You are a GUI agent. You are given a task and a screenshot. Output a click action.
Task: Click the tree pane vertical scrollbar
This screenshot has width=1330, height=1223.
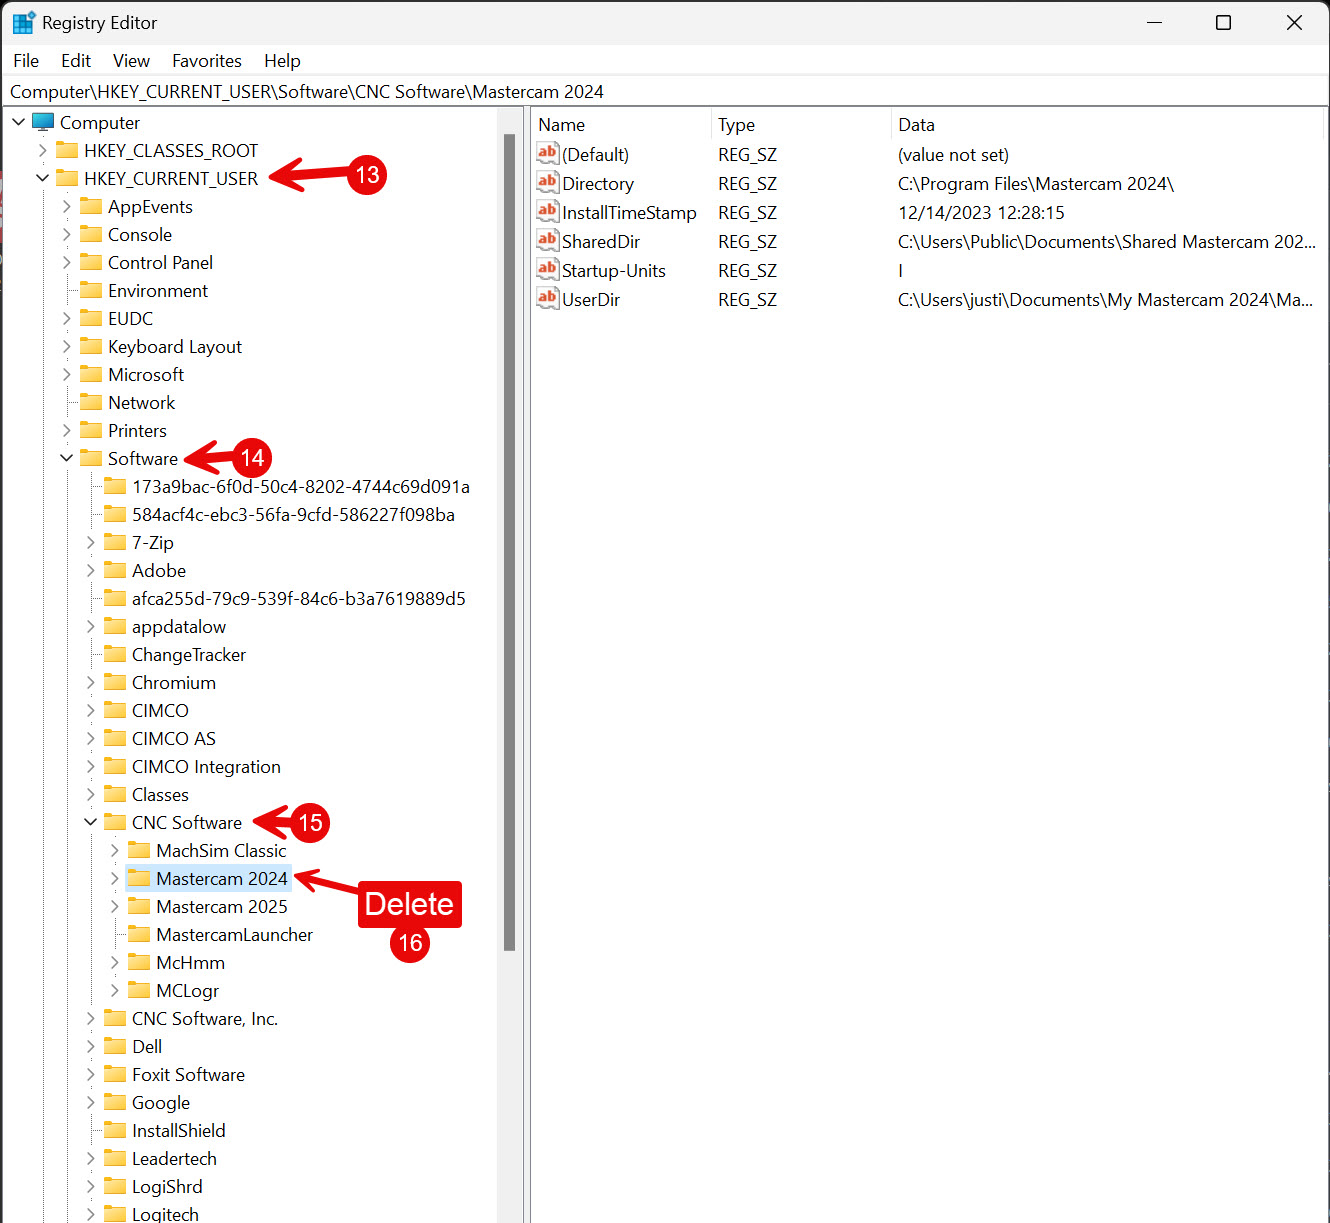tap(510, 540)
